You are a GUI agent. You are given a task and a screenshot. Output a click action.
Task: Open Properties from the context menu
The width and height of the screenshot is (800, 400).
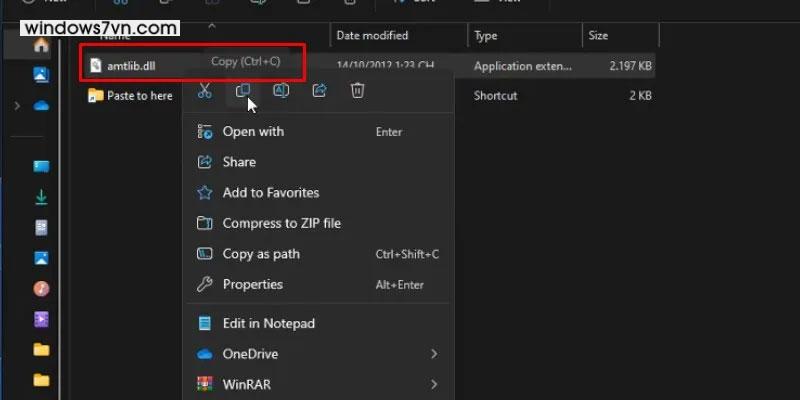[252, 284]
